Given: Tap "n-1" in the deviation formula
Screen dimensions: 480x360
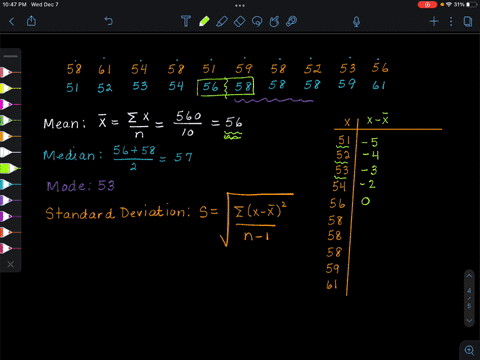Looking at the screenshot, I should pos(256,236).
